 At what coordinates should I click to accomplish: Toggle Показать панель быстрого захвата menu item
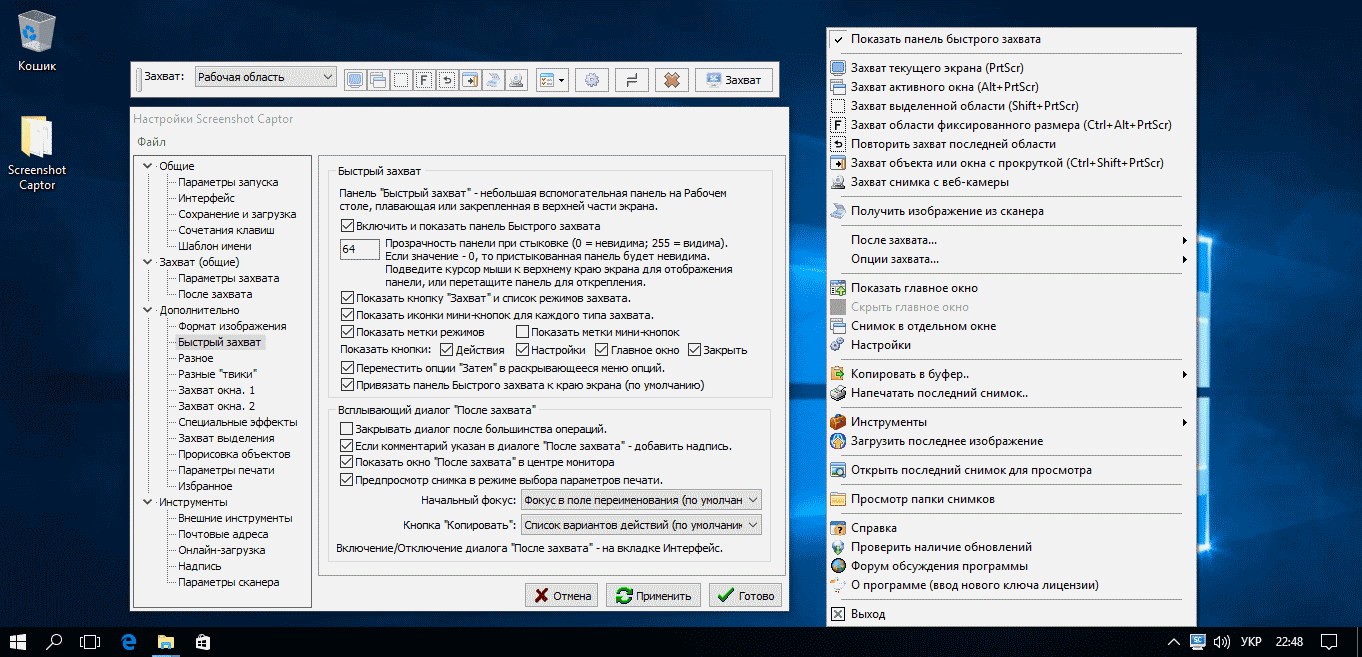[1011, 39]
